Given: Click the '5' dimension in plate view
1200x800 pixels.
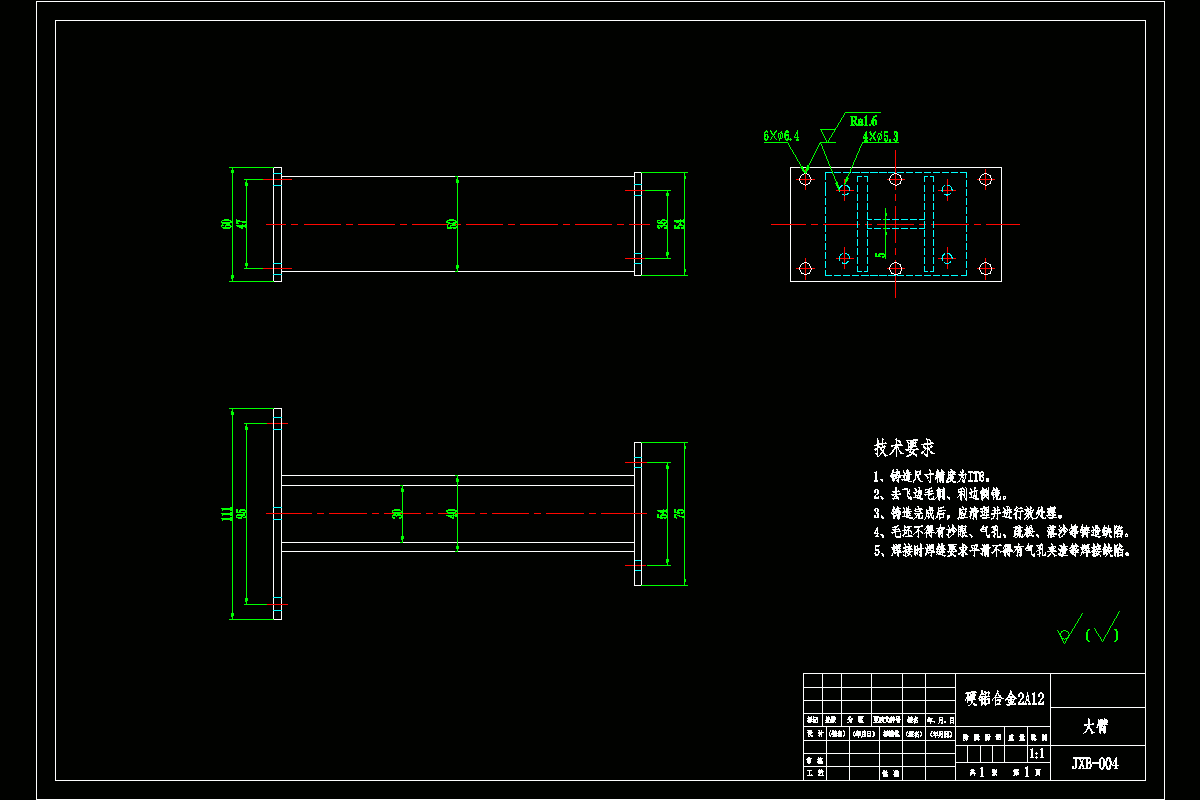Looking at the screenshot, I should (x=881, y=255).
